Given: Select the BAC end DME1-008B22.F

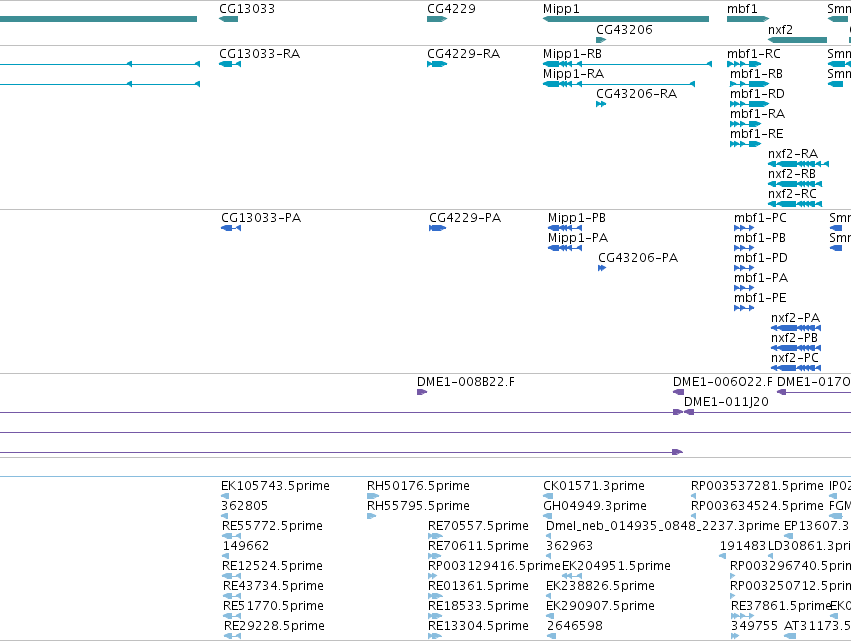Looking at the screenshot, I should click(422, 392).
